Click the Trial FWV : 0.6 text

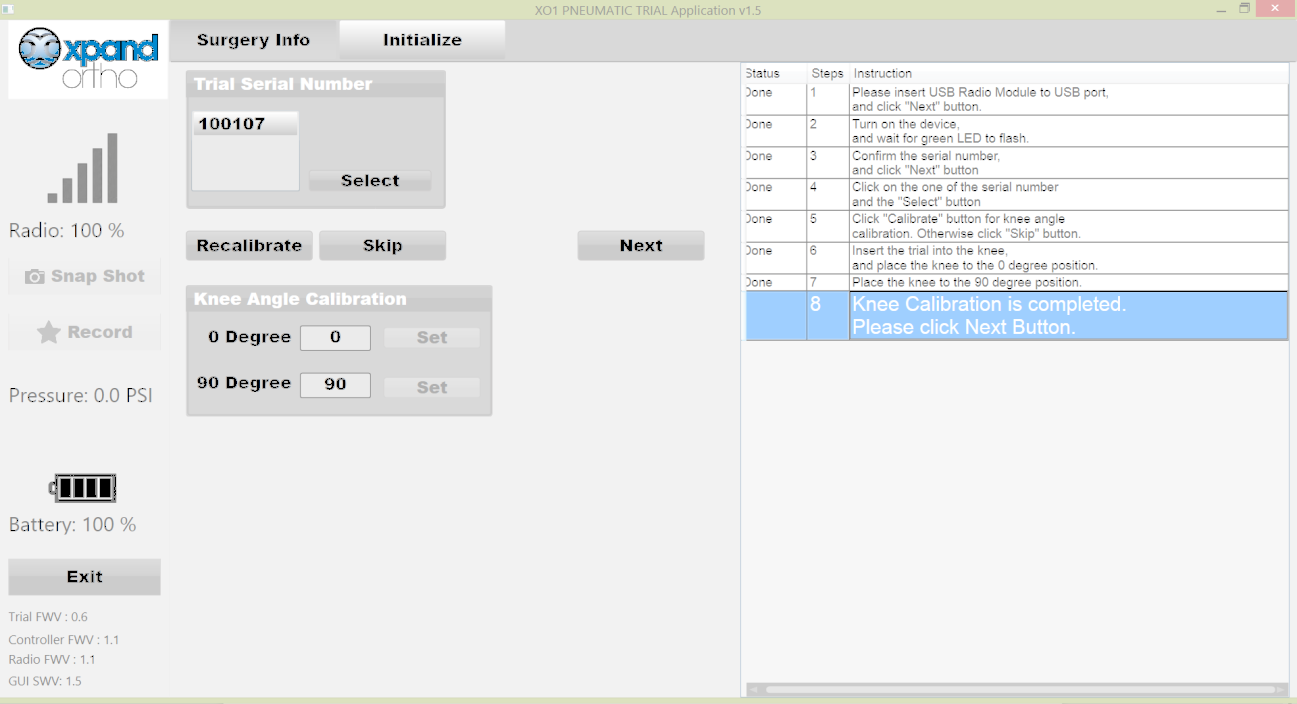tap(48, 617)
